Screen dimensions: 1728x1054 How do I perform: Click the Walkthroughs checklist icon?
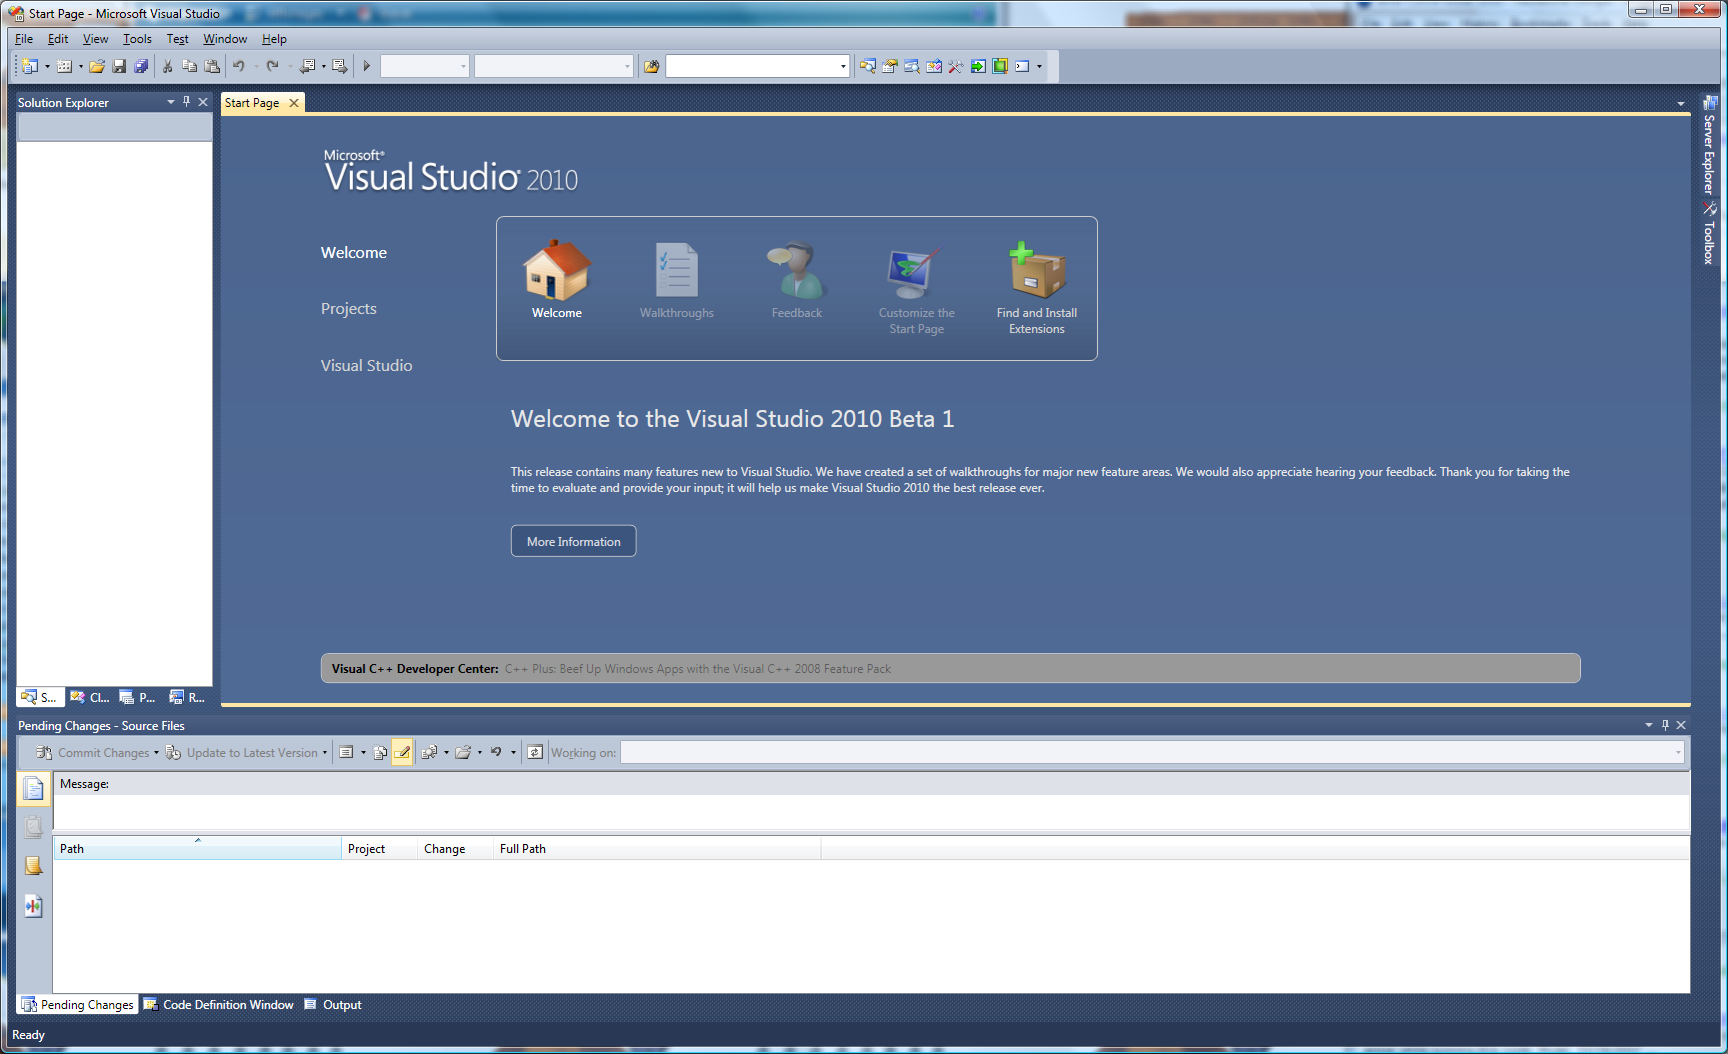coord(677,270)
